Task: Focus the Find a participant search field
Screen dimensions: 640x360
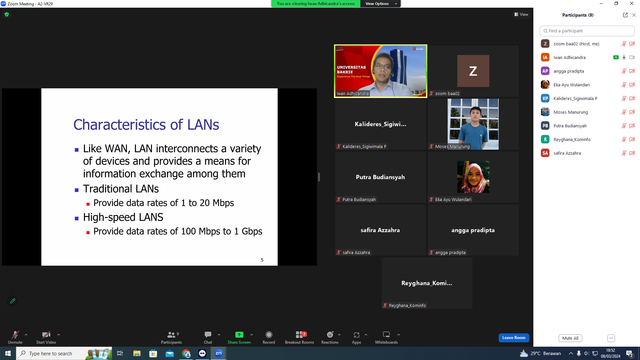Action: coord(587,31)
